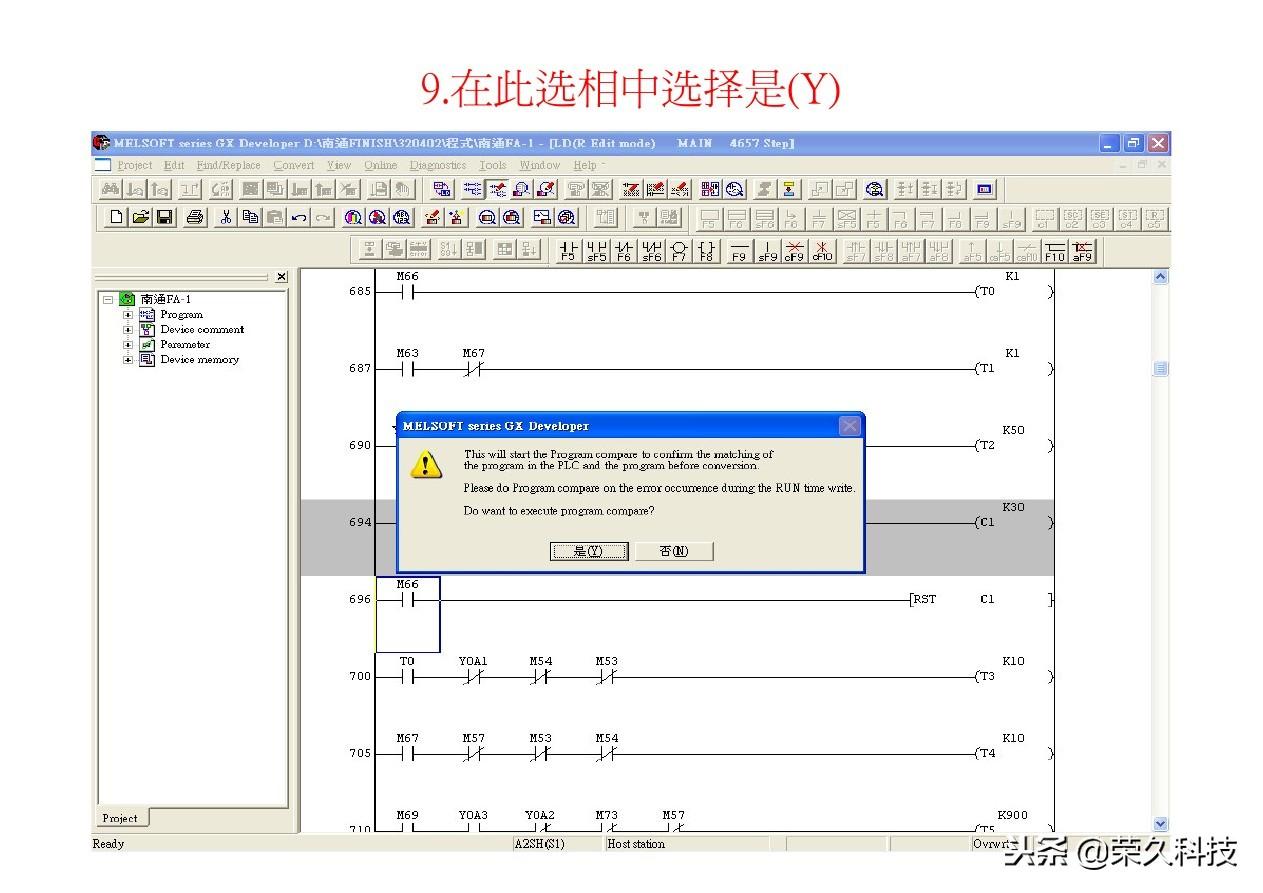
Task: Expand the Program tree node
Action: click(x=128, y=315)
